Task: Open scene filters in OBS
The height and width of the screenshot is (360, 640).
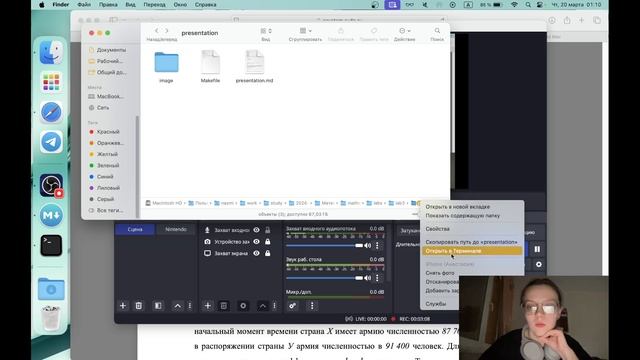Action: [x=158, y=305]
